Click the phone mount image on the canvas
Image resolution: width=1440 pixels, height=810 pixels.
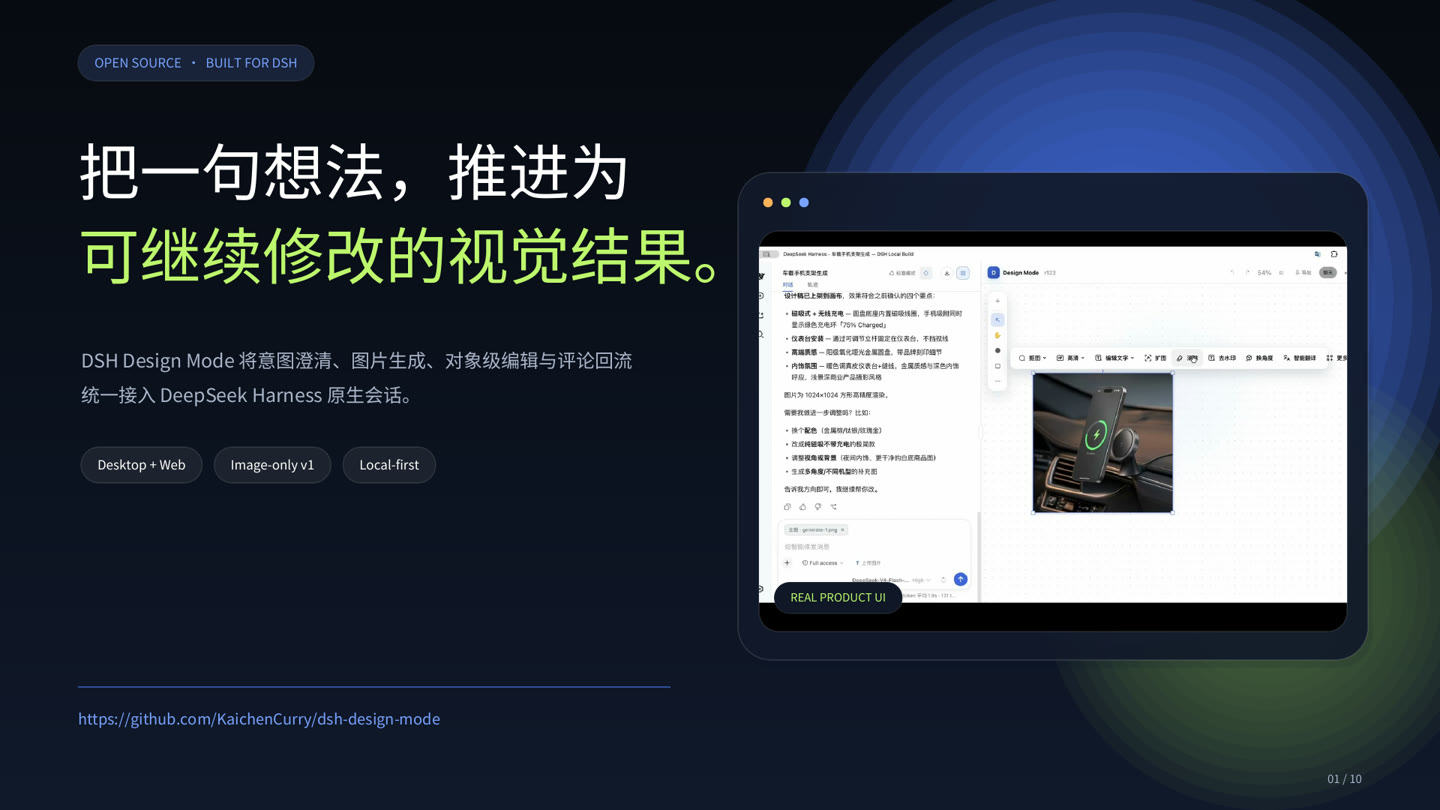[x=1103, y=443]
